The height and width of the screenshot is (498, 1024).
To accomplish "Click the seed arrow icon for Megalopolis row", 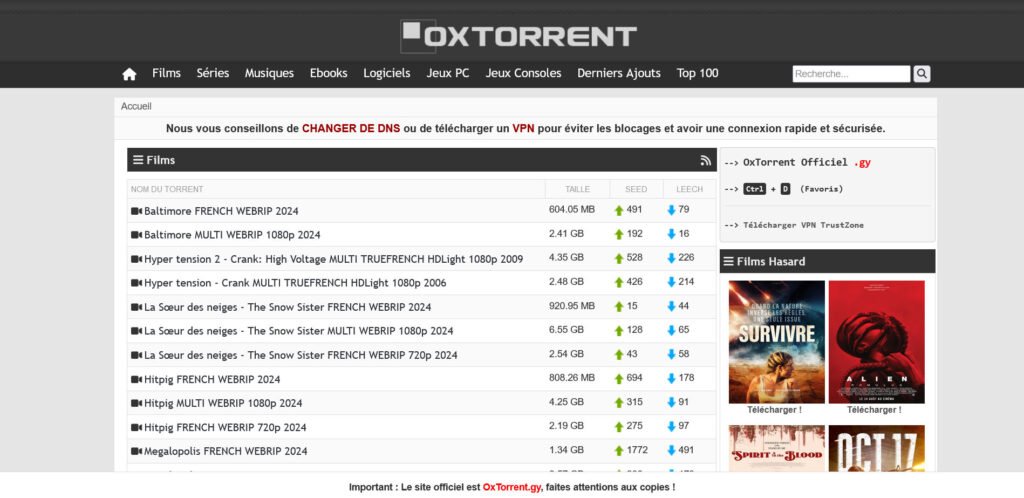I will point(619,450).
